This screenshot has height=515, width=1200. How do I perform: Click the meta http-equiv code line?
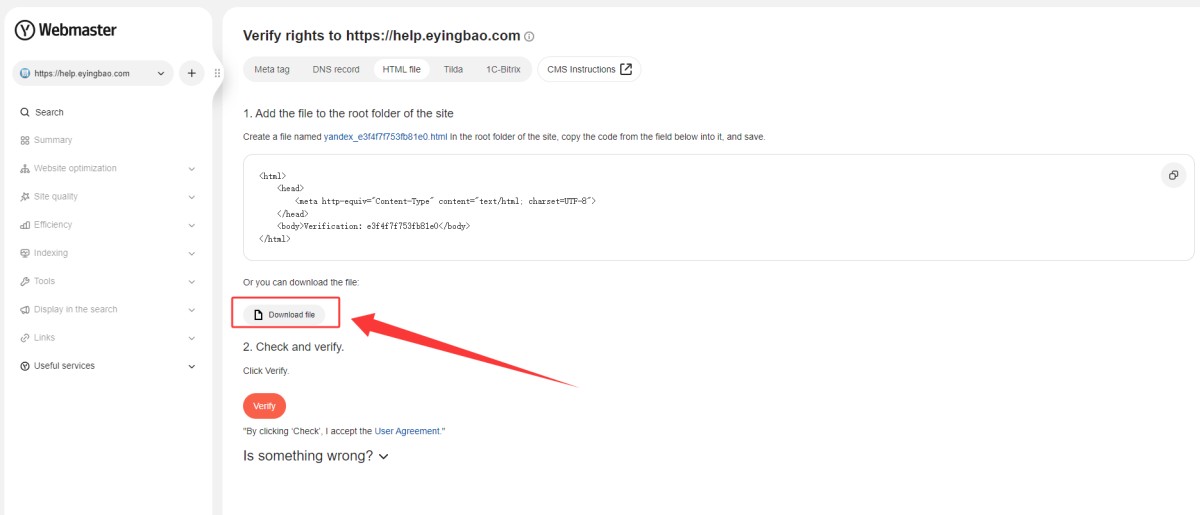446,201
